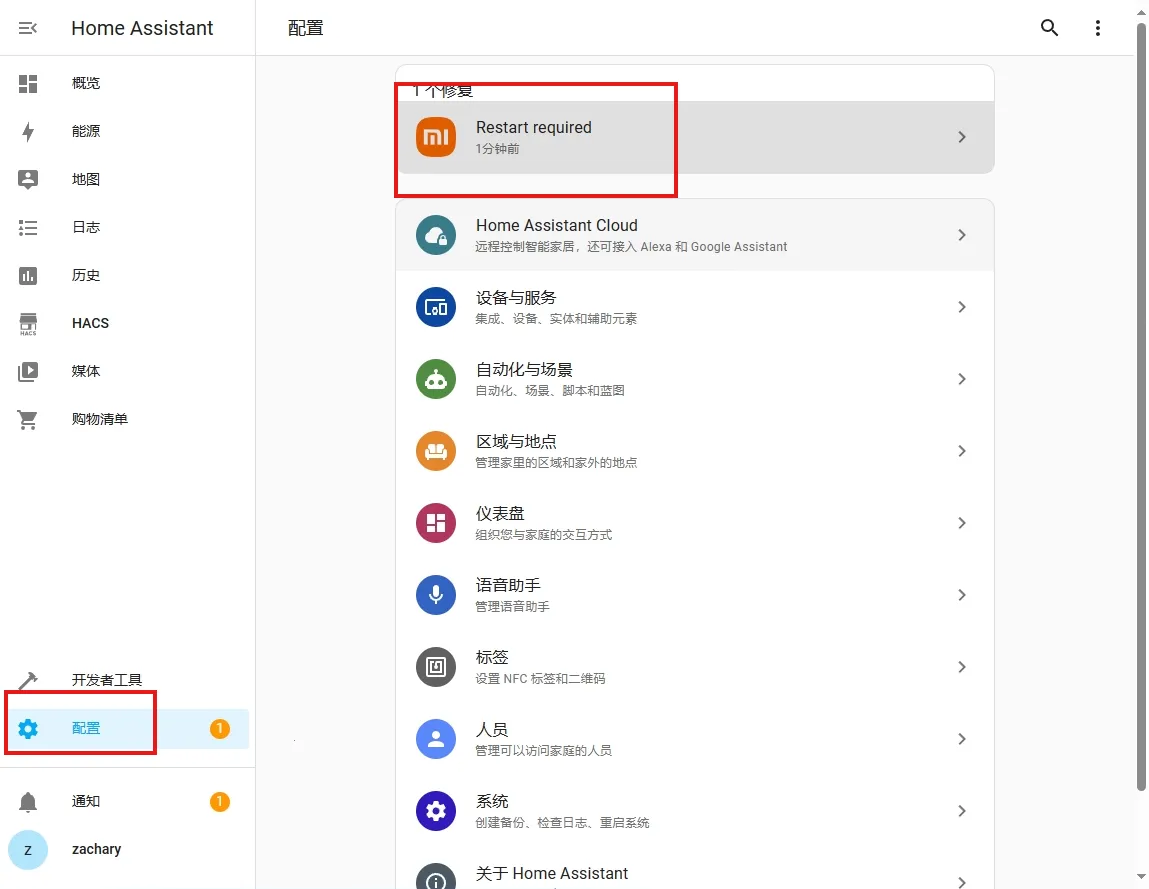Open the sidebar collapse icon

[x=28, y=28]
